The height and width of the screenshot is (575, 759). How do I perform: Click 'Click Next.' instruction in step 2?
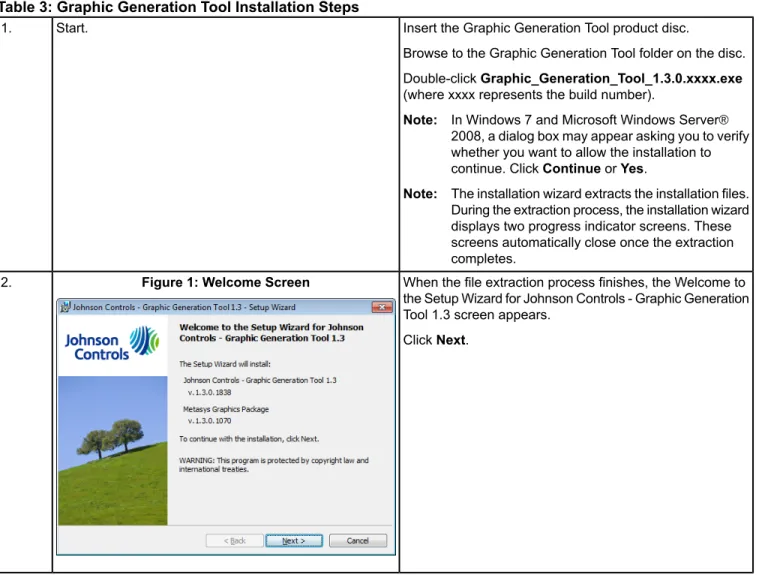(436, 340)
